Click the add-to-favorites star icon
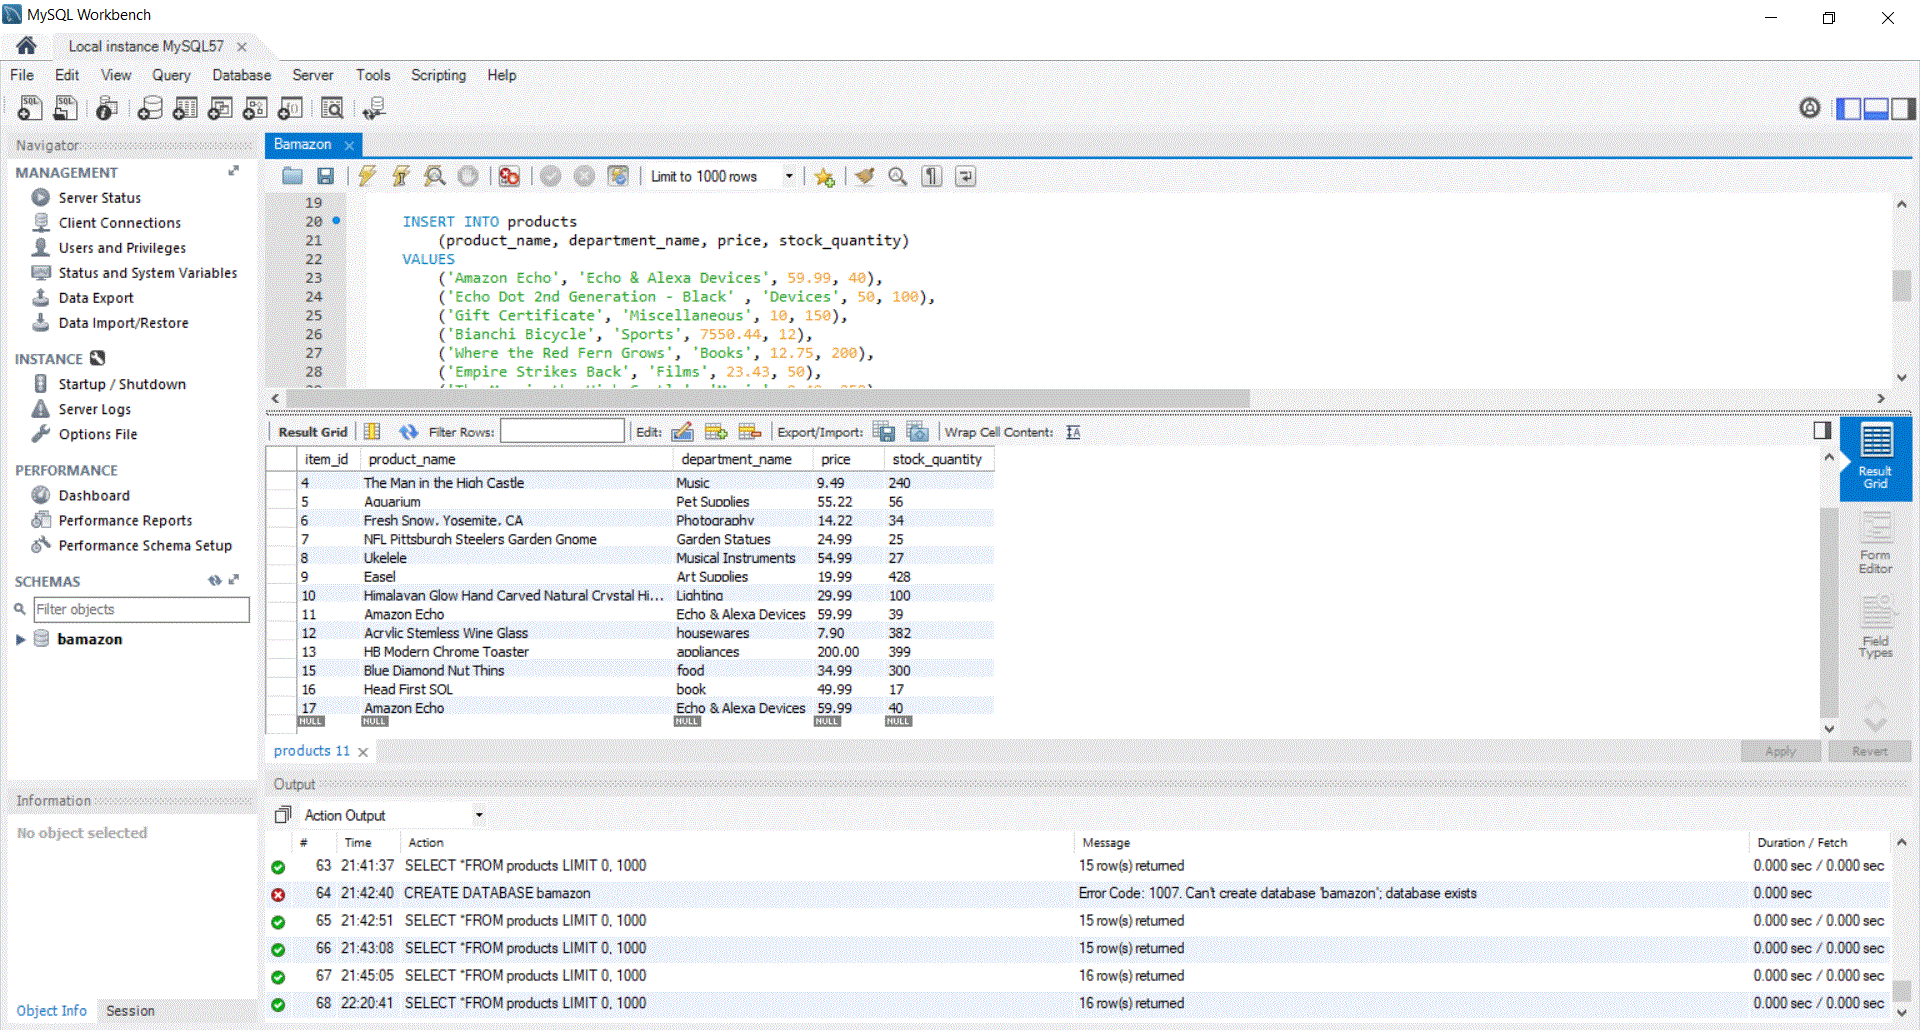 (x=824, y=177)
